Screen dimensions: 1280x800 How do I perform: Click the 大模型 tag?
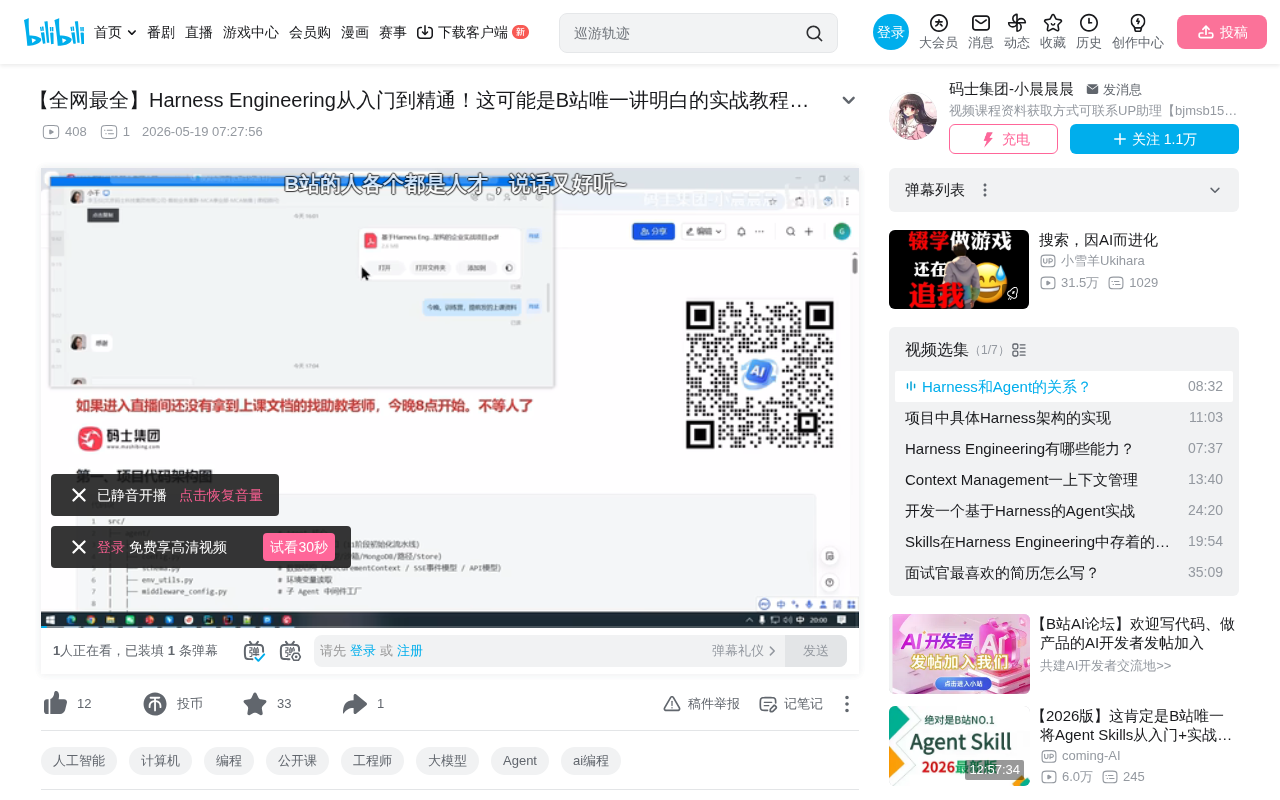[x=447, y=761]
